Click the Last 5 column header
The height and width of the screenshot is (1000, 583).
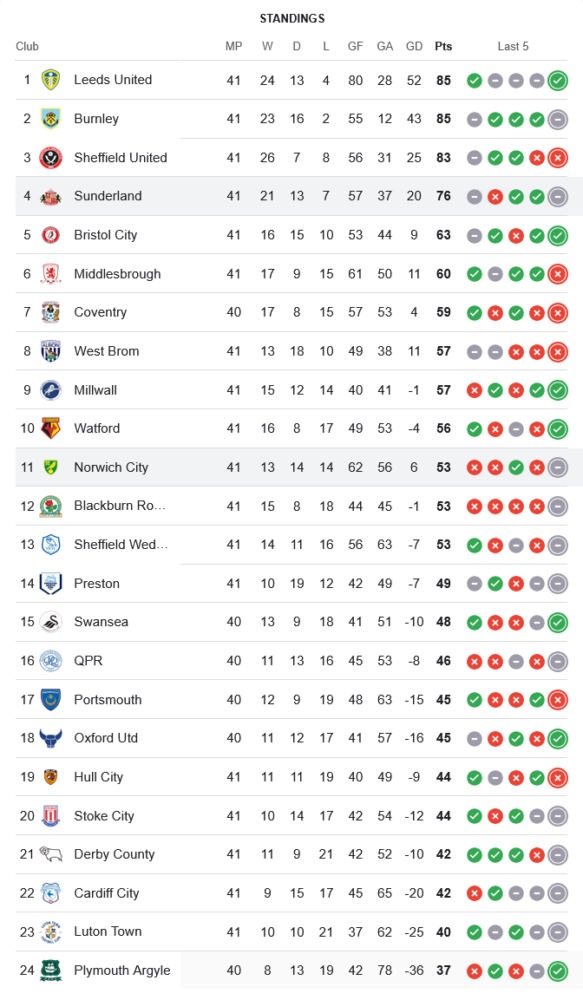click(513, 46)
